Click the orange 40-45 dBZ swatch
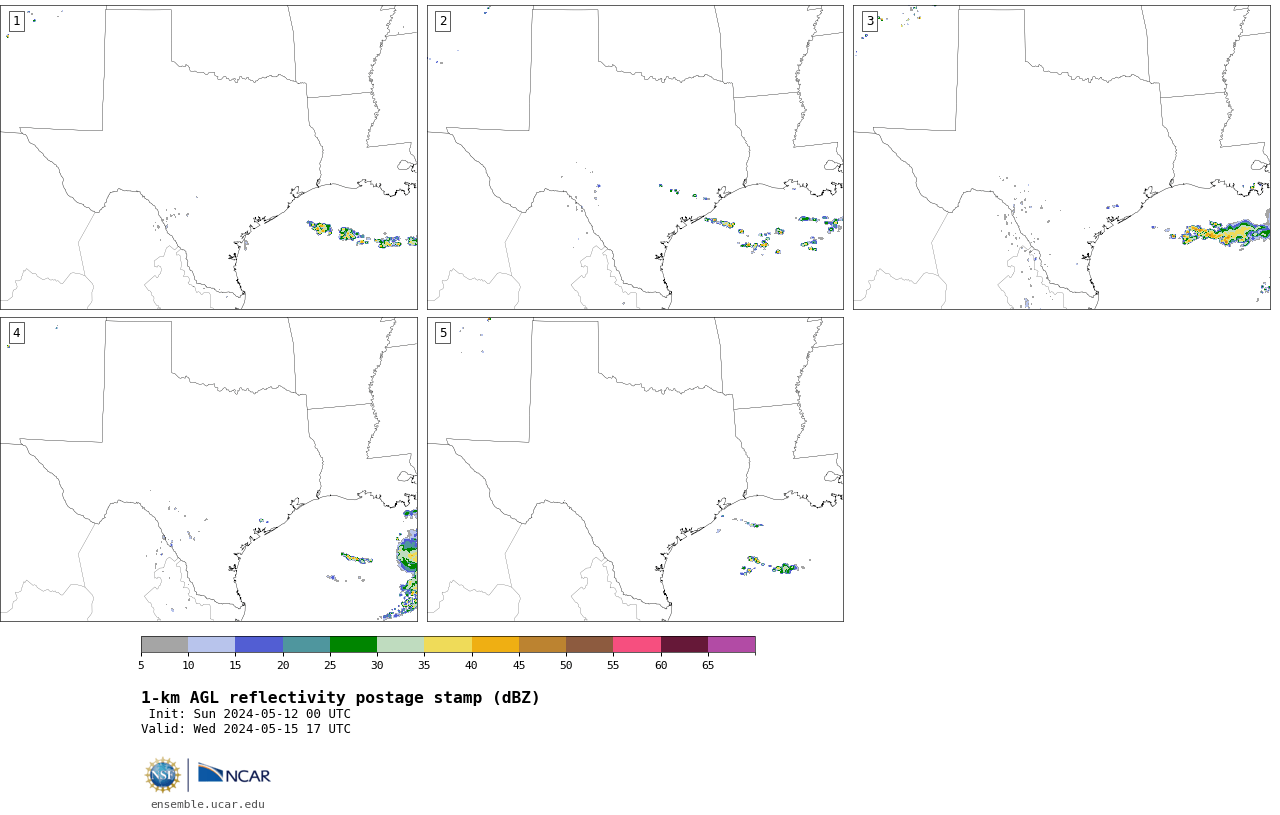 pos(495,644)
